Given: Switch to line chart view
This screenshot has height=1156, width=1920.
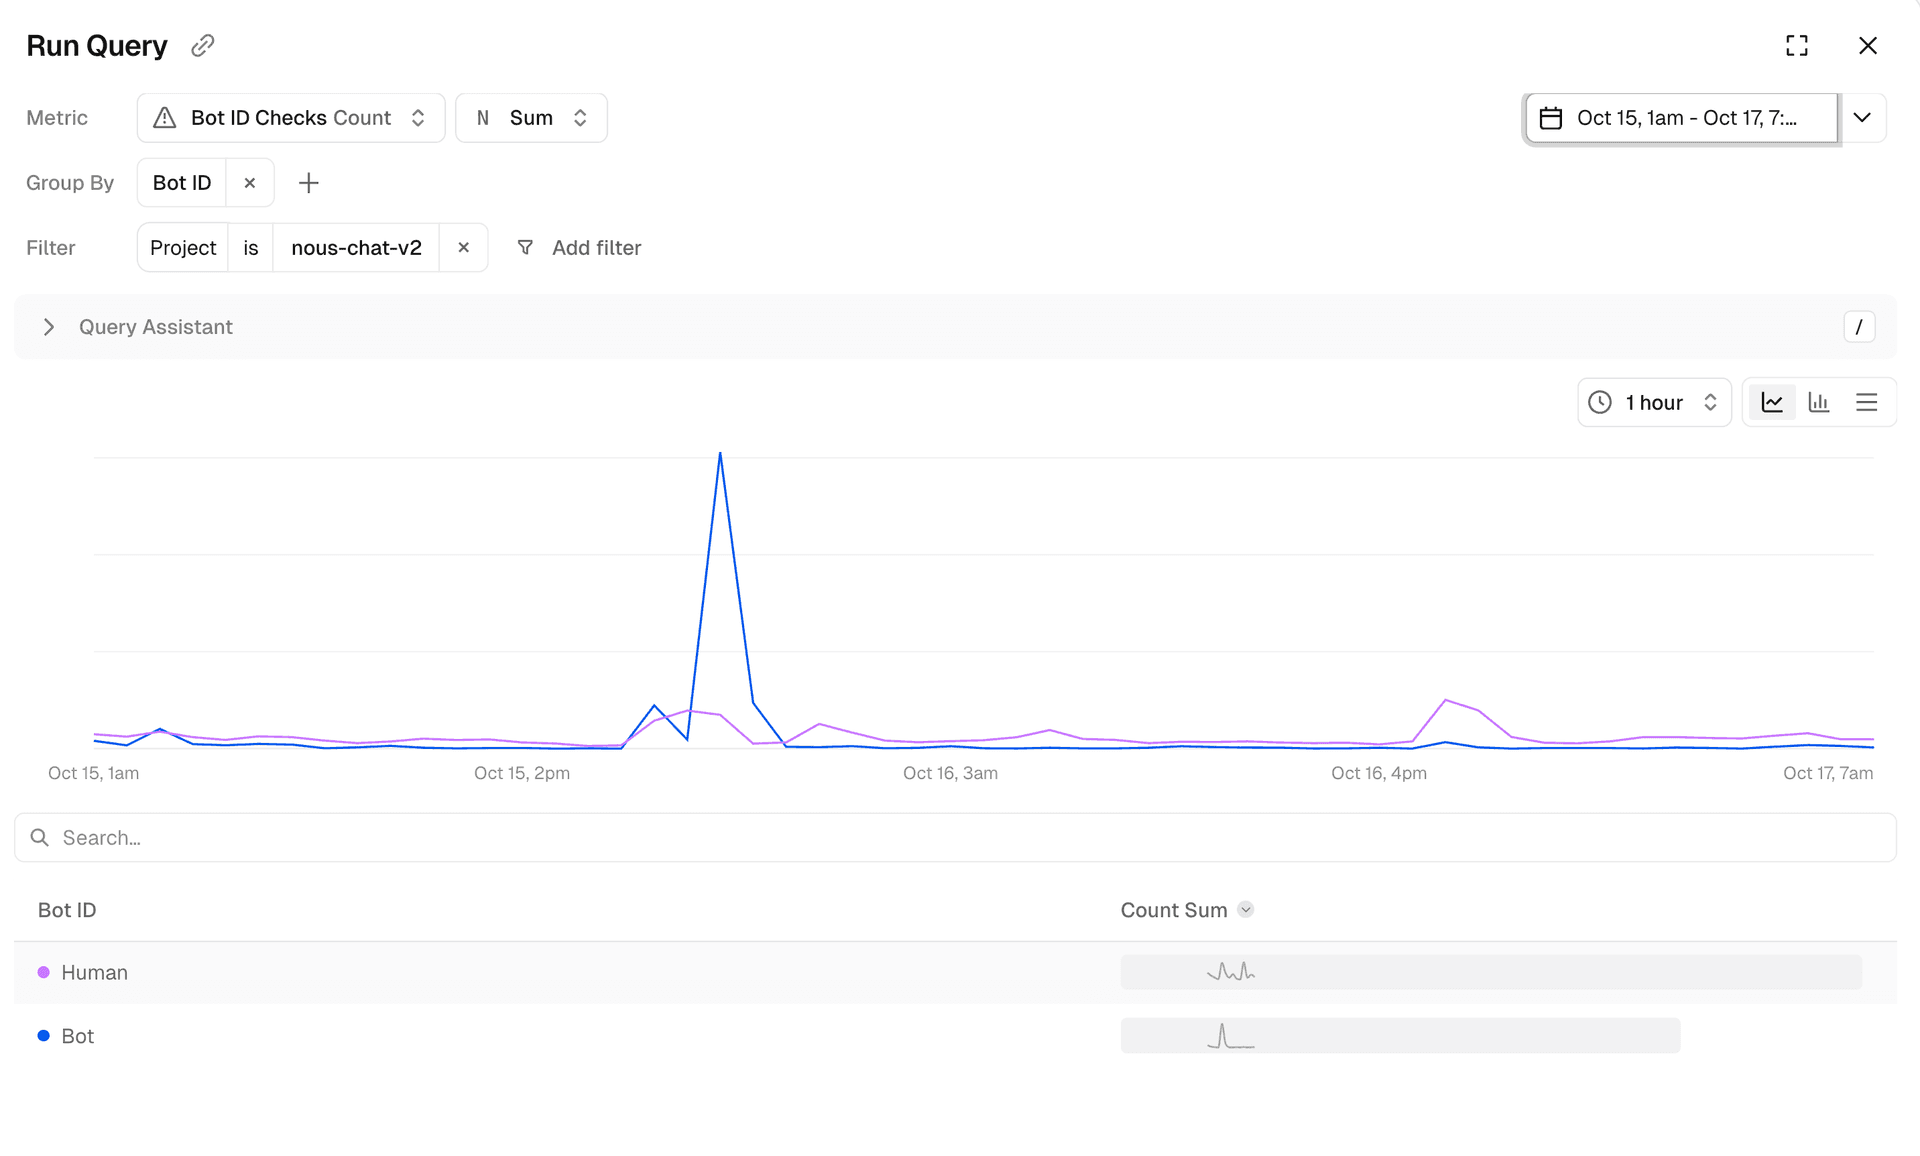Looking at the screenshot, I should click(1772, 402).
